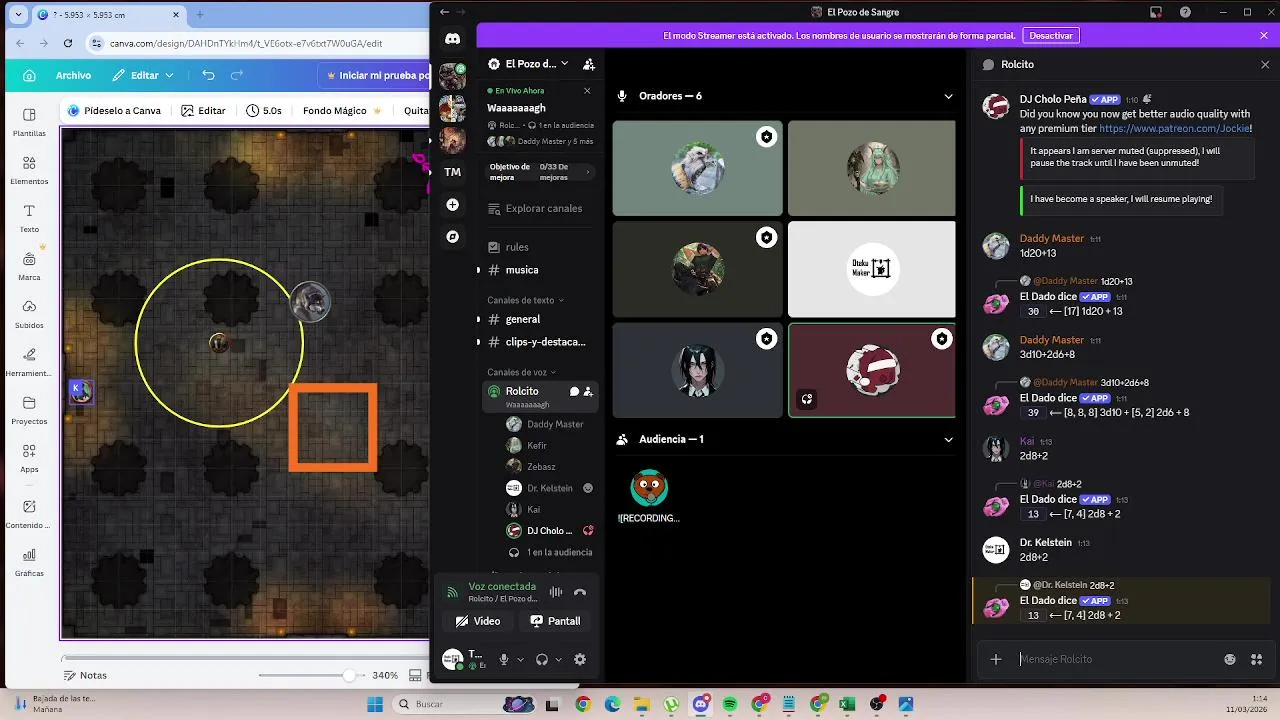
Task: Open Spotify from Windows taskbar
Action: (730, 704)
